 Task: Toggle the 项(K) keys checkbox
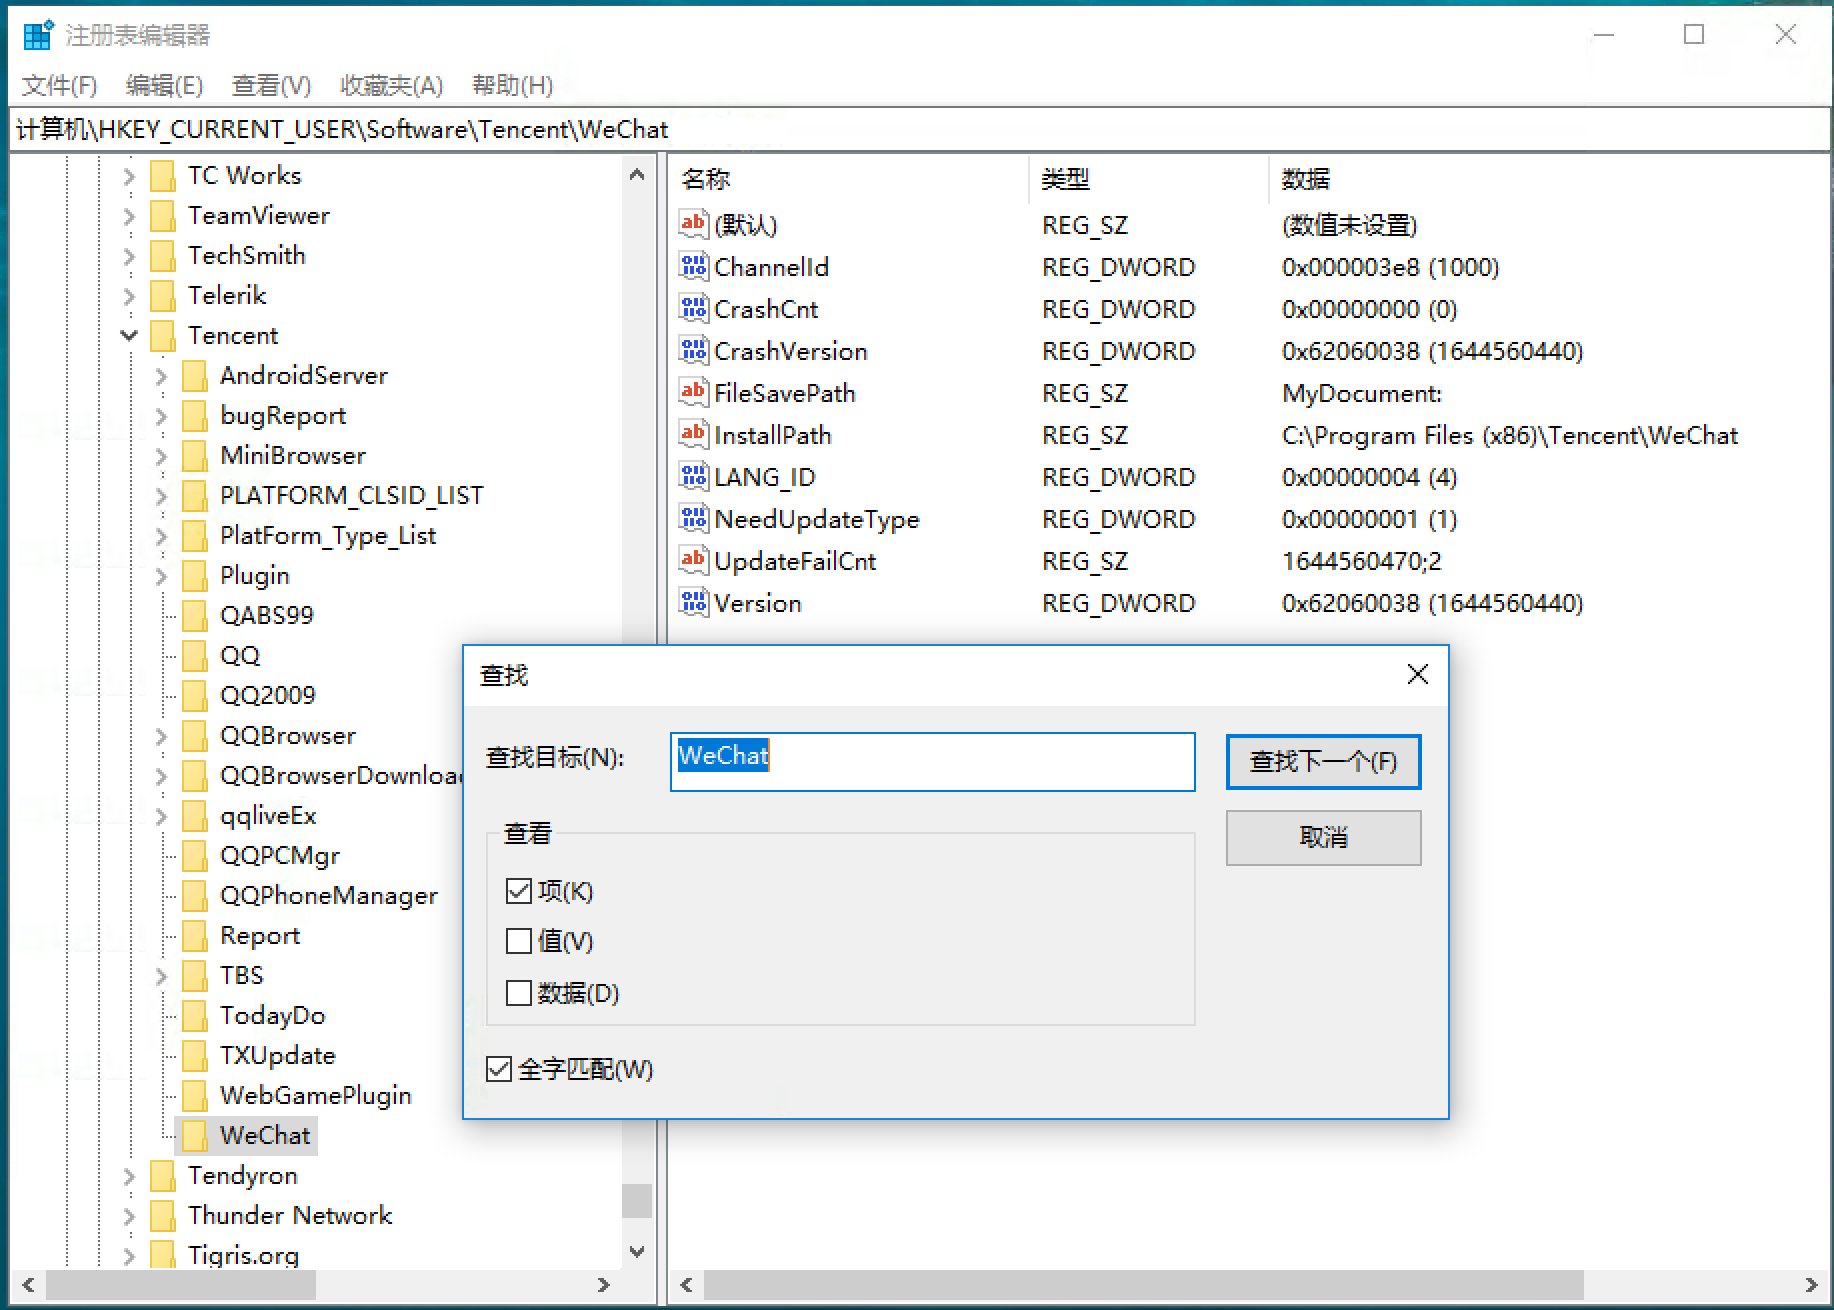pyautogui.click(x=519, y=891)
